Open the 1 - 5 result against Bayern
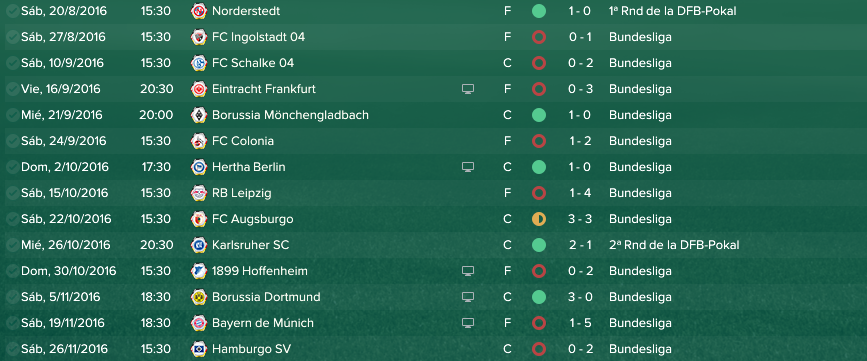Screen dimensions: 867x361 pyautogui.click(x=581, y=323)
